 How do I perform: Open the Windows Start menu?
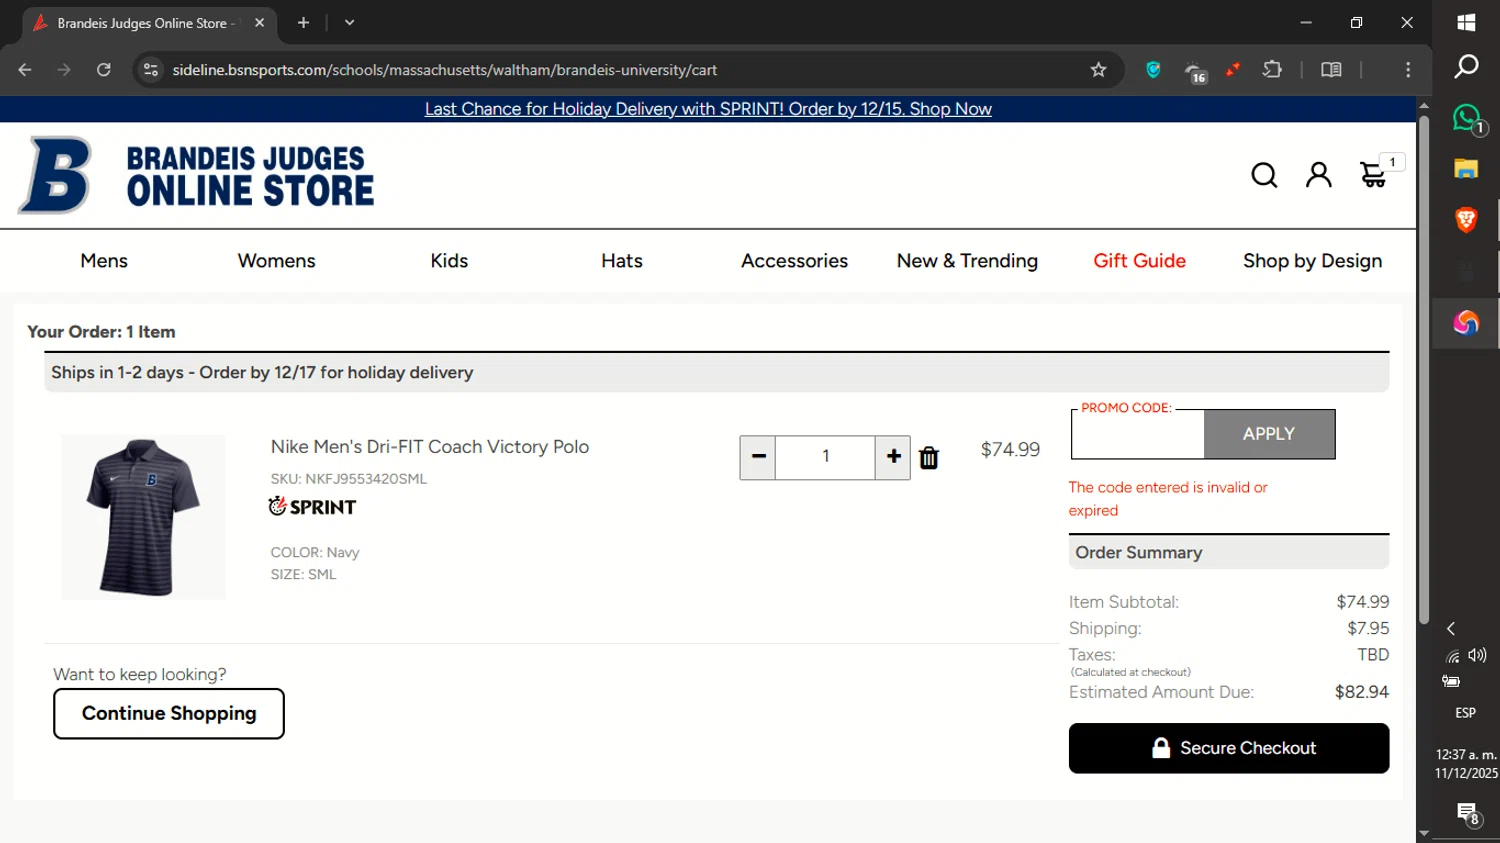coord(1466,22)
